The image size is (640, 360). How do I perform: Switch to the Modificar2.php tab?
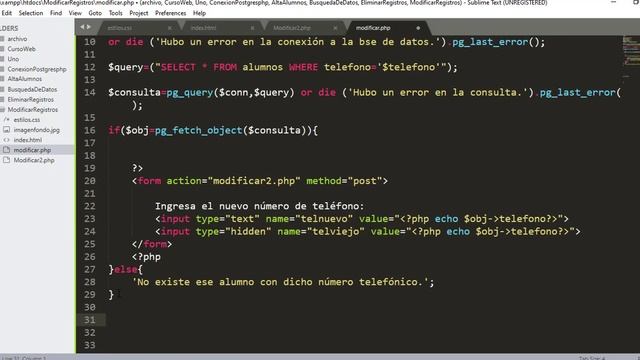coord(292,28)
